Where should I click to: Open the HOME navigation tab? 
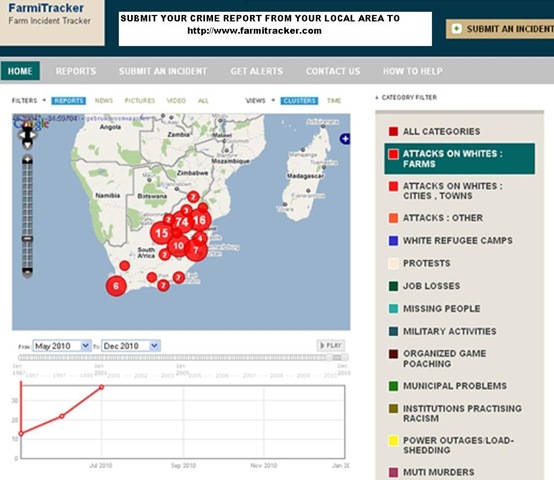tap(20, 71)
